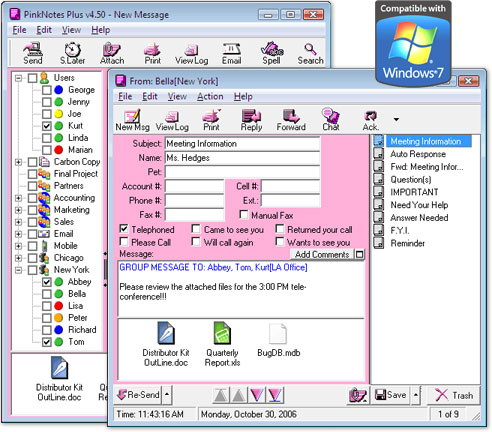Viewport: 492px width, 432px height.
Task: Click the Reply toolbar icon
Action: coord(251,120)
